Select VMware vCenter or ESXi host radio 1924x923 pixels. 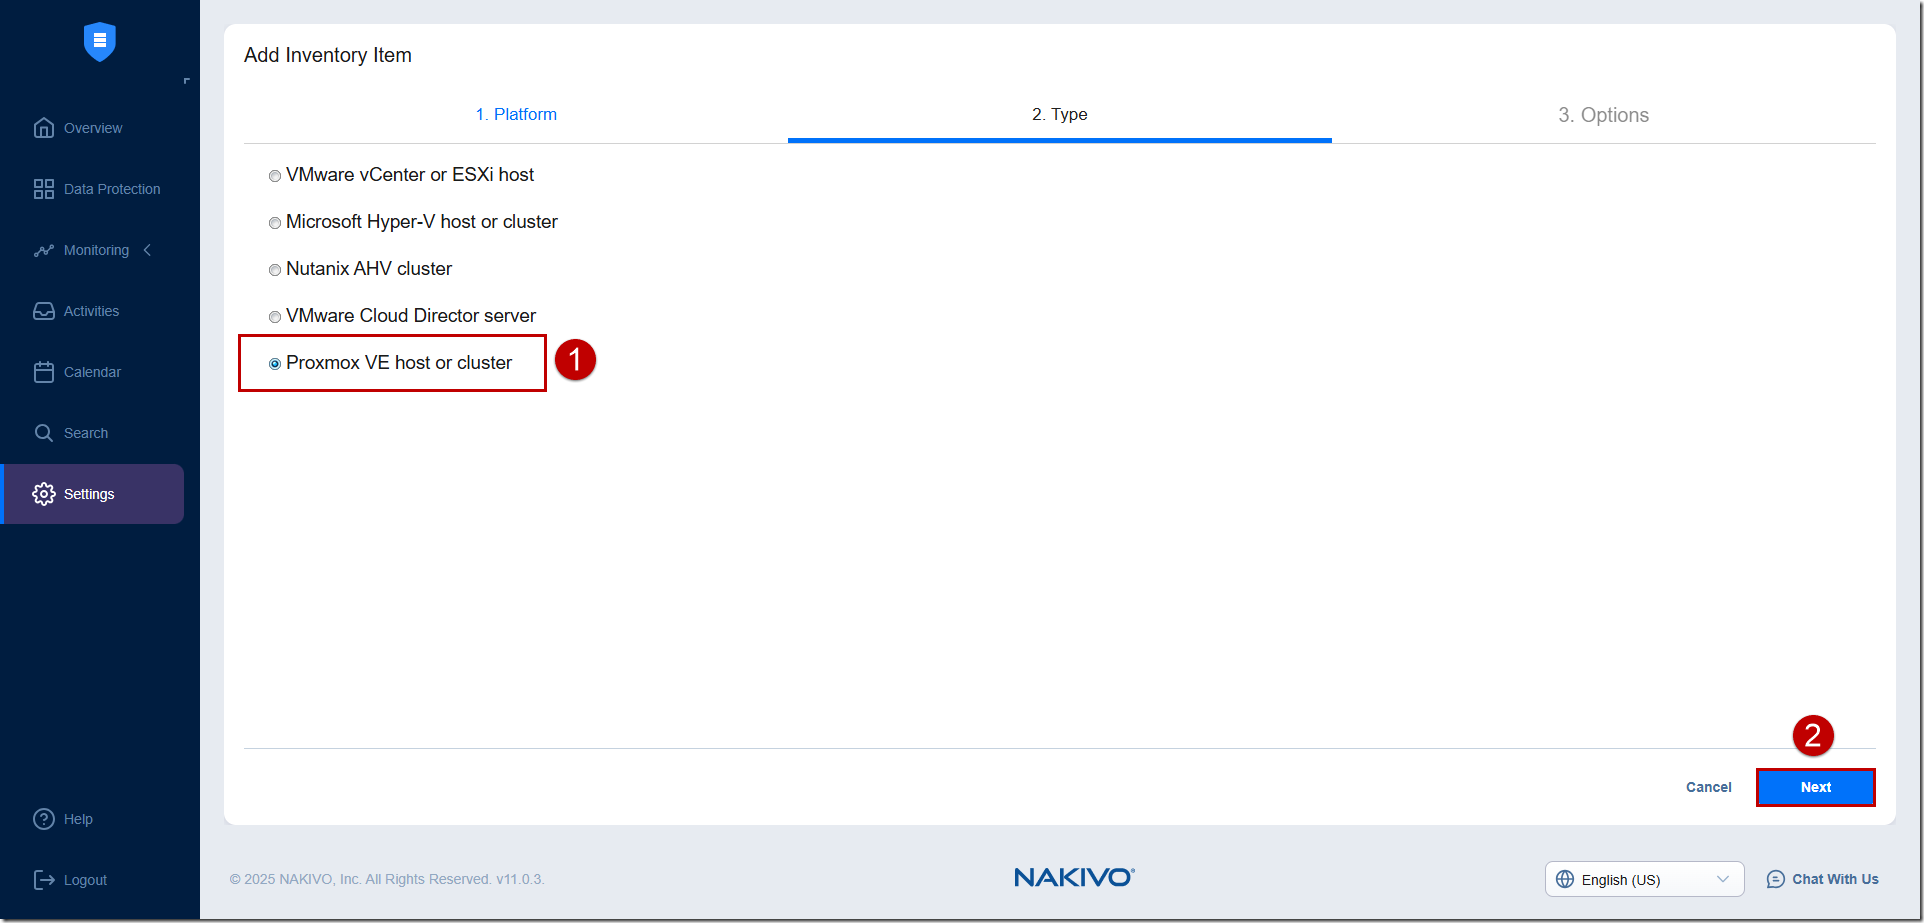[x=275, y=176]
